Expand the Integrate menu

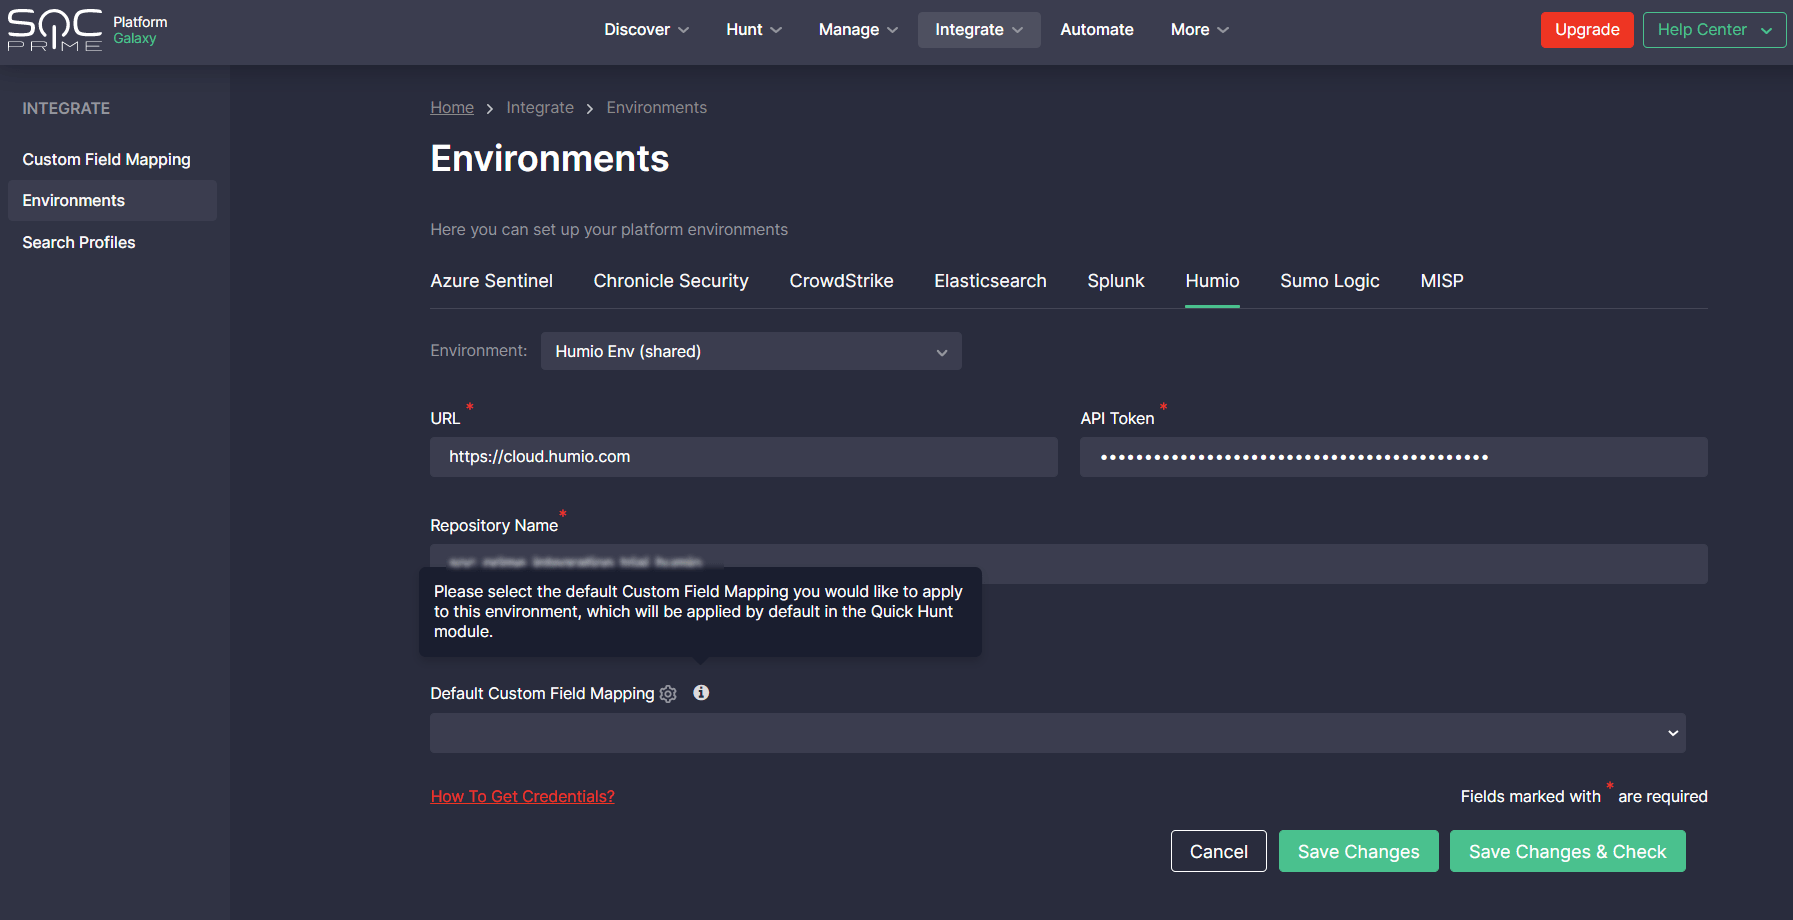click(x=979, y=30)
